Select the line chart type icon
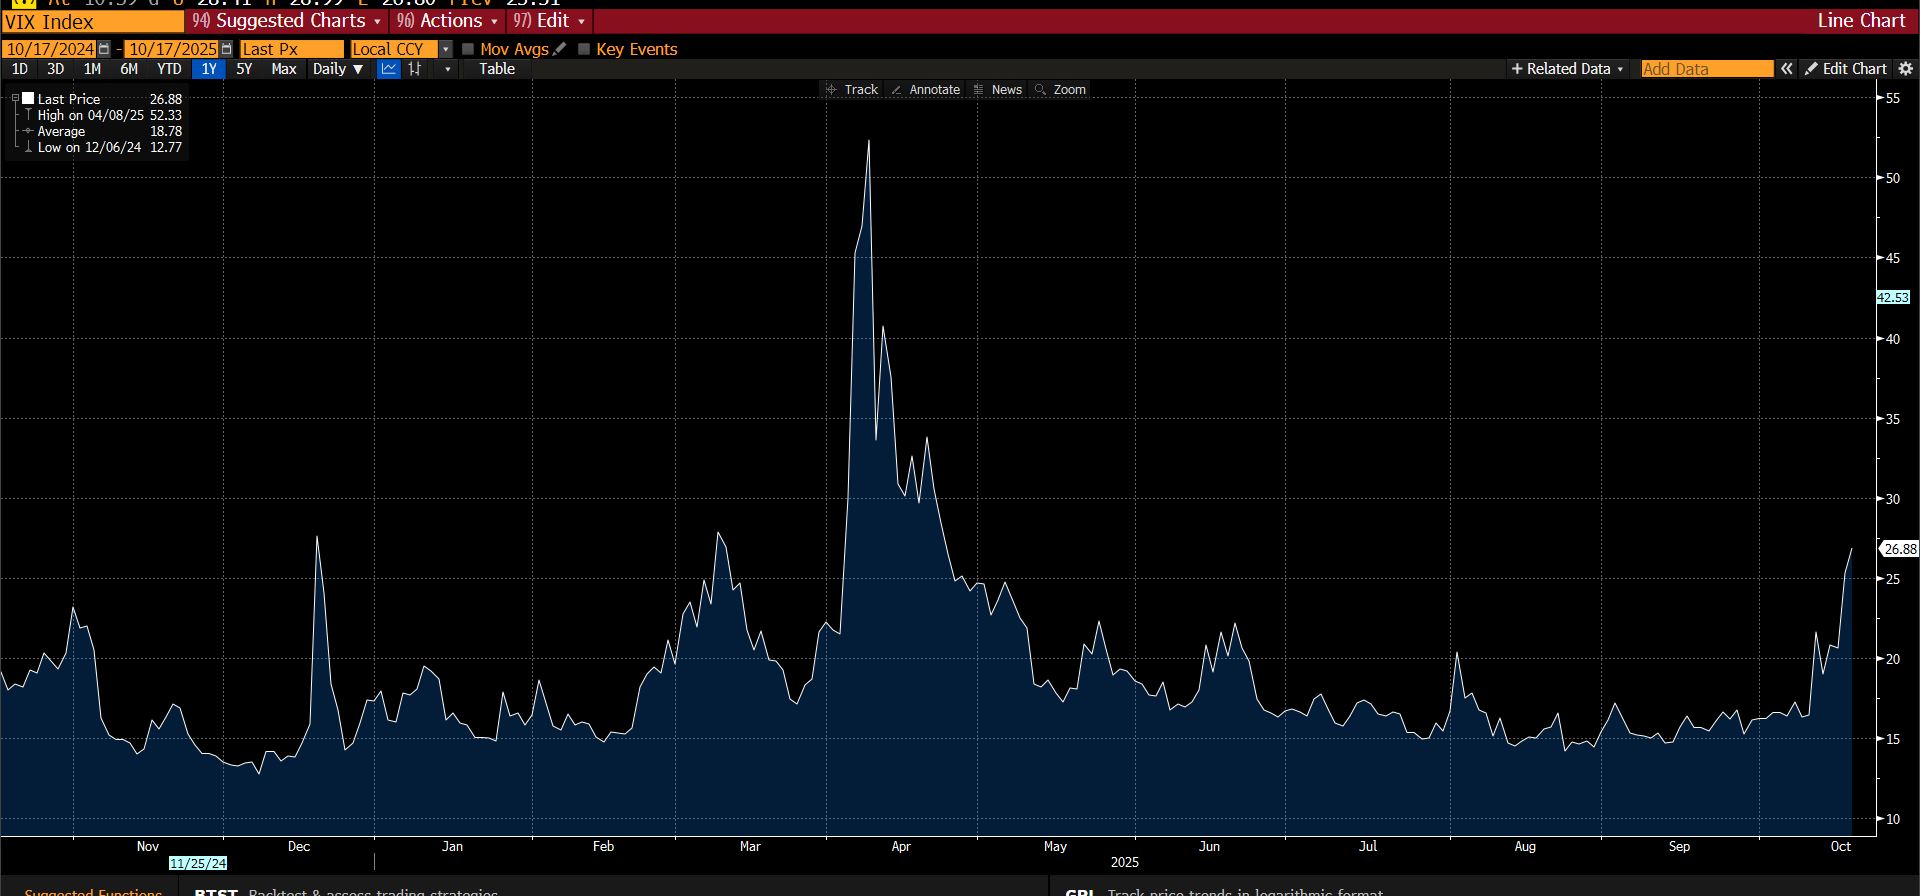 (389, 69)
